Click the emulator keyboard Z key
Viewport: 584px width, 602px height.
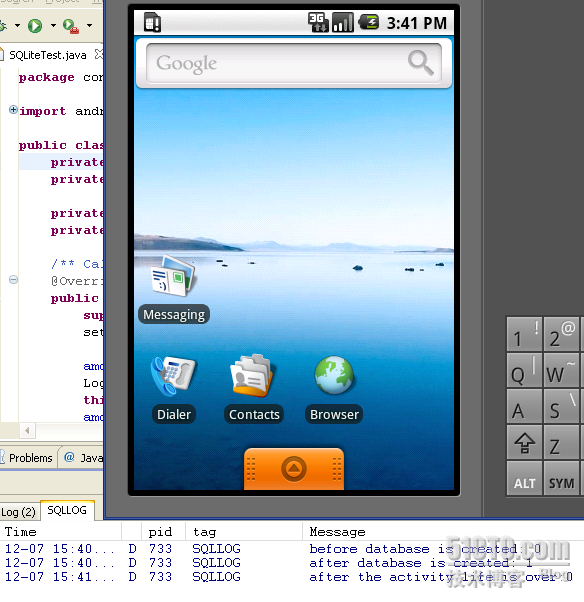click(561, 442)
